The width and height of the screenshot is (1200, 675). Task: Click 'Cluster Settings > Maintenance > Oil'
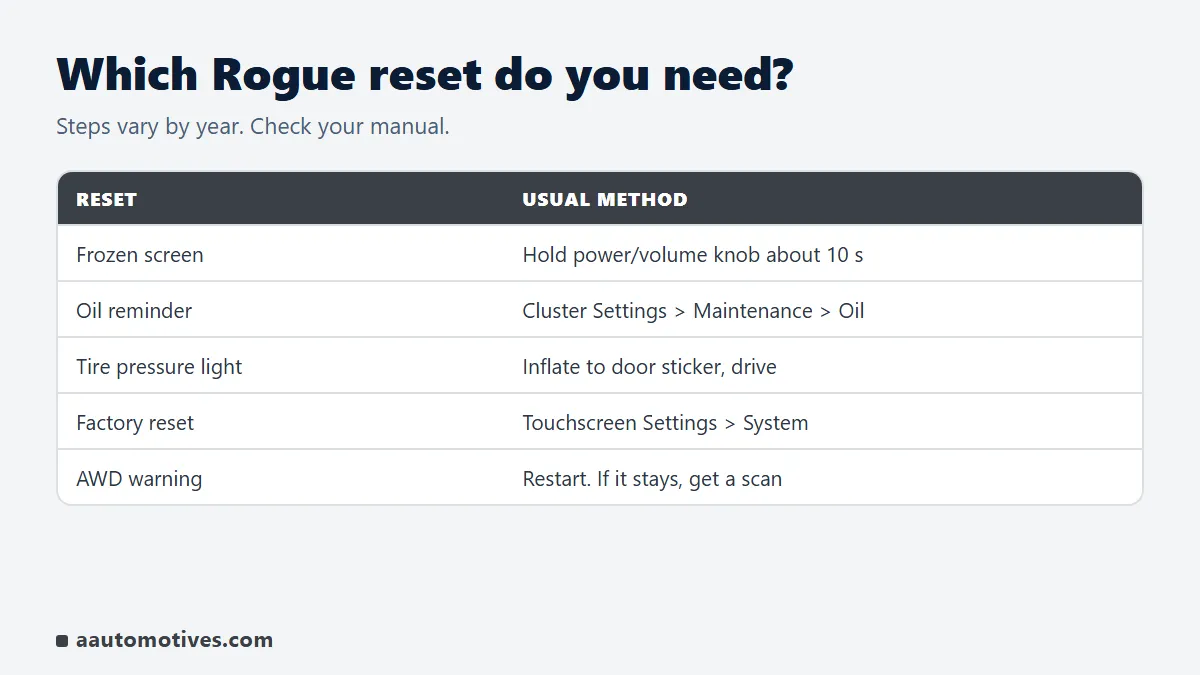(x=693, y=311)
